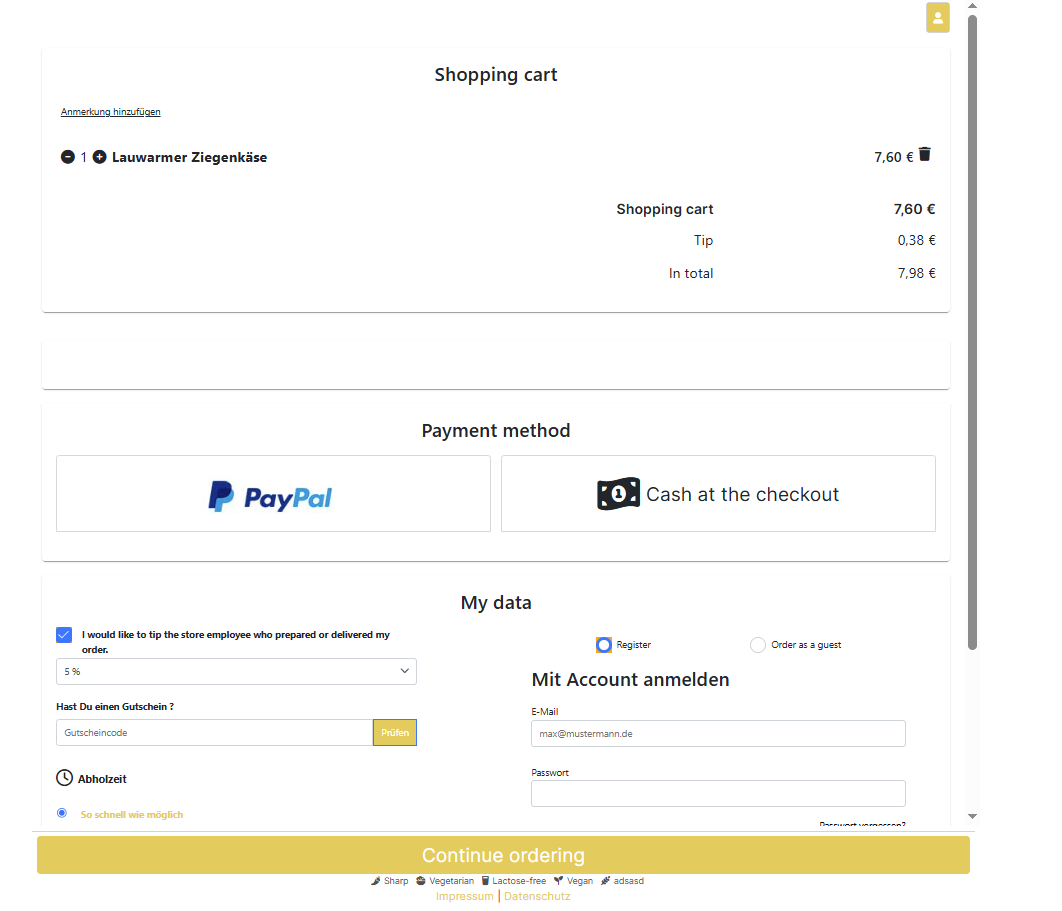Click the Lactose-free legend icon
The width and height of the screenshot is (1062, 911).
[x=485, y=881]
